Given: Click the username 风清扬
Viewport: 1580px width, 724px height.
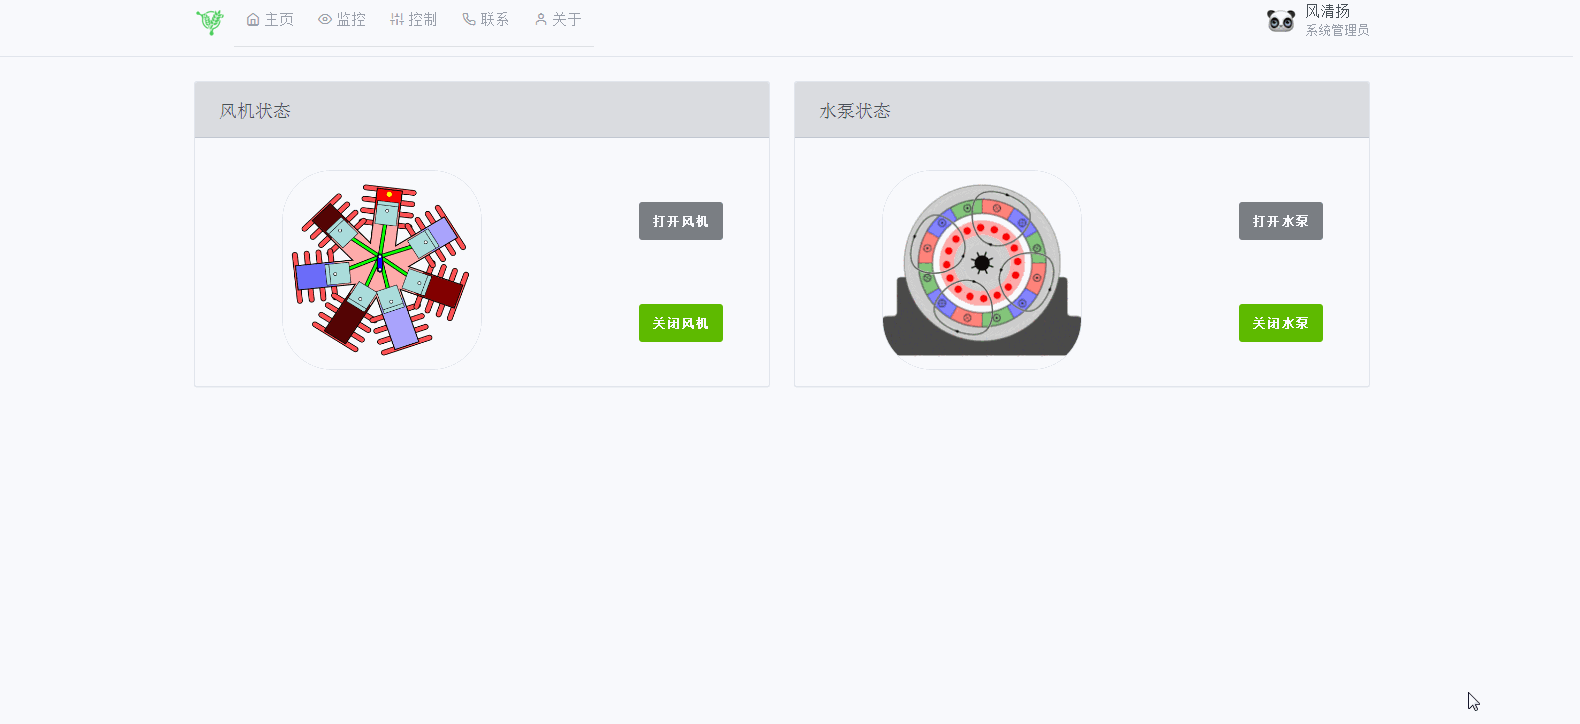Looking at the screenshot, I should (x=1328, y=11).
